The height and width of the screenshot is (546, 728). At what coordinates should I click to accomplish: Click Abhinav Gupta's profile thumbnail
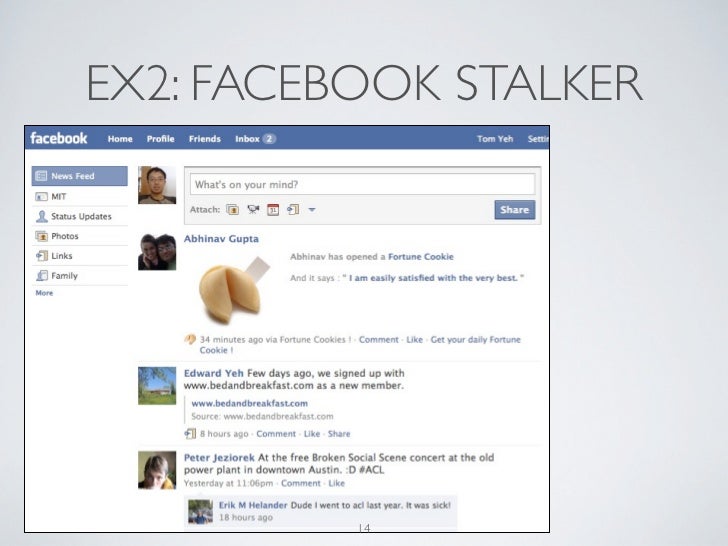pos(157,252)
